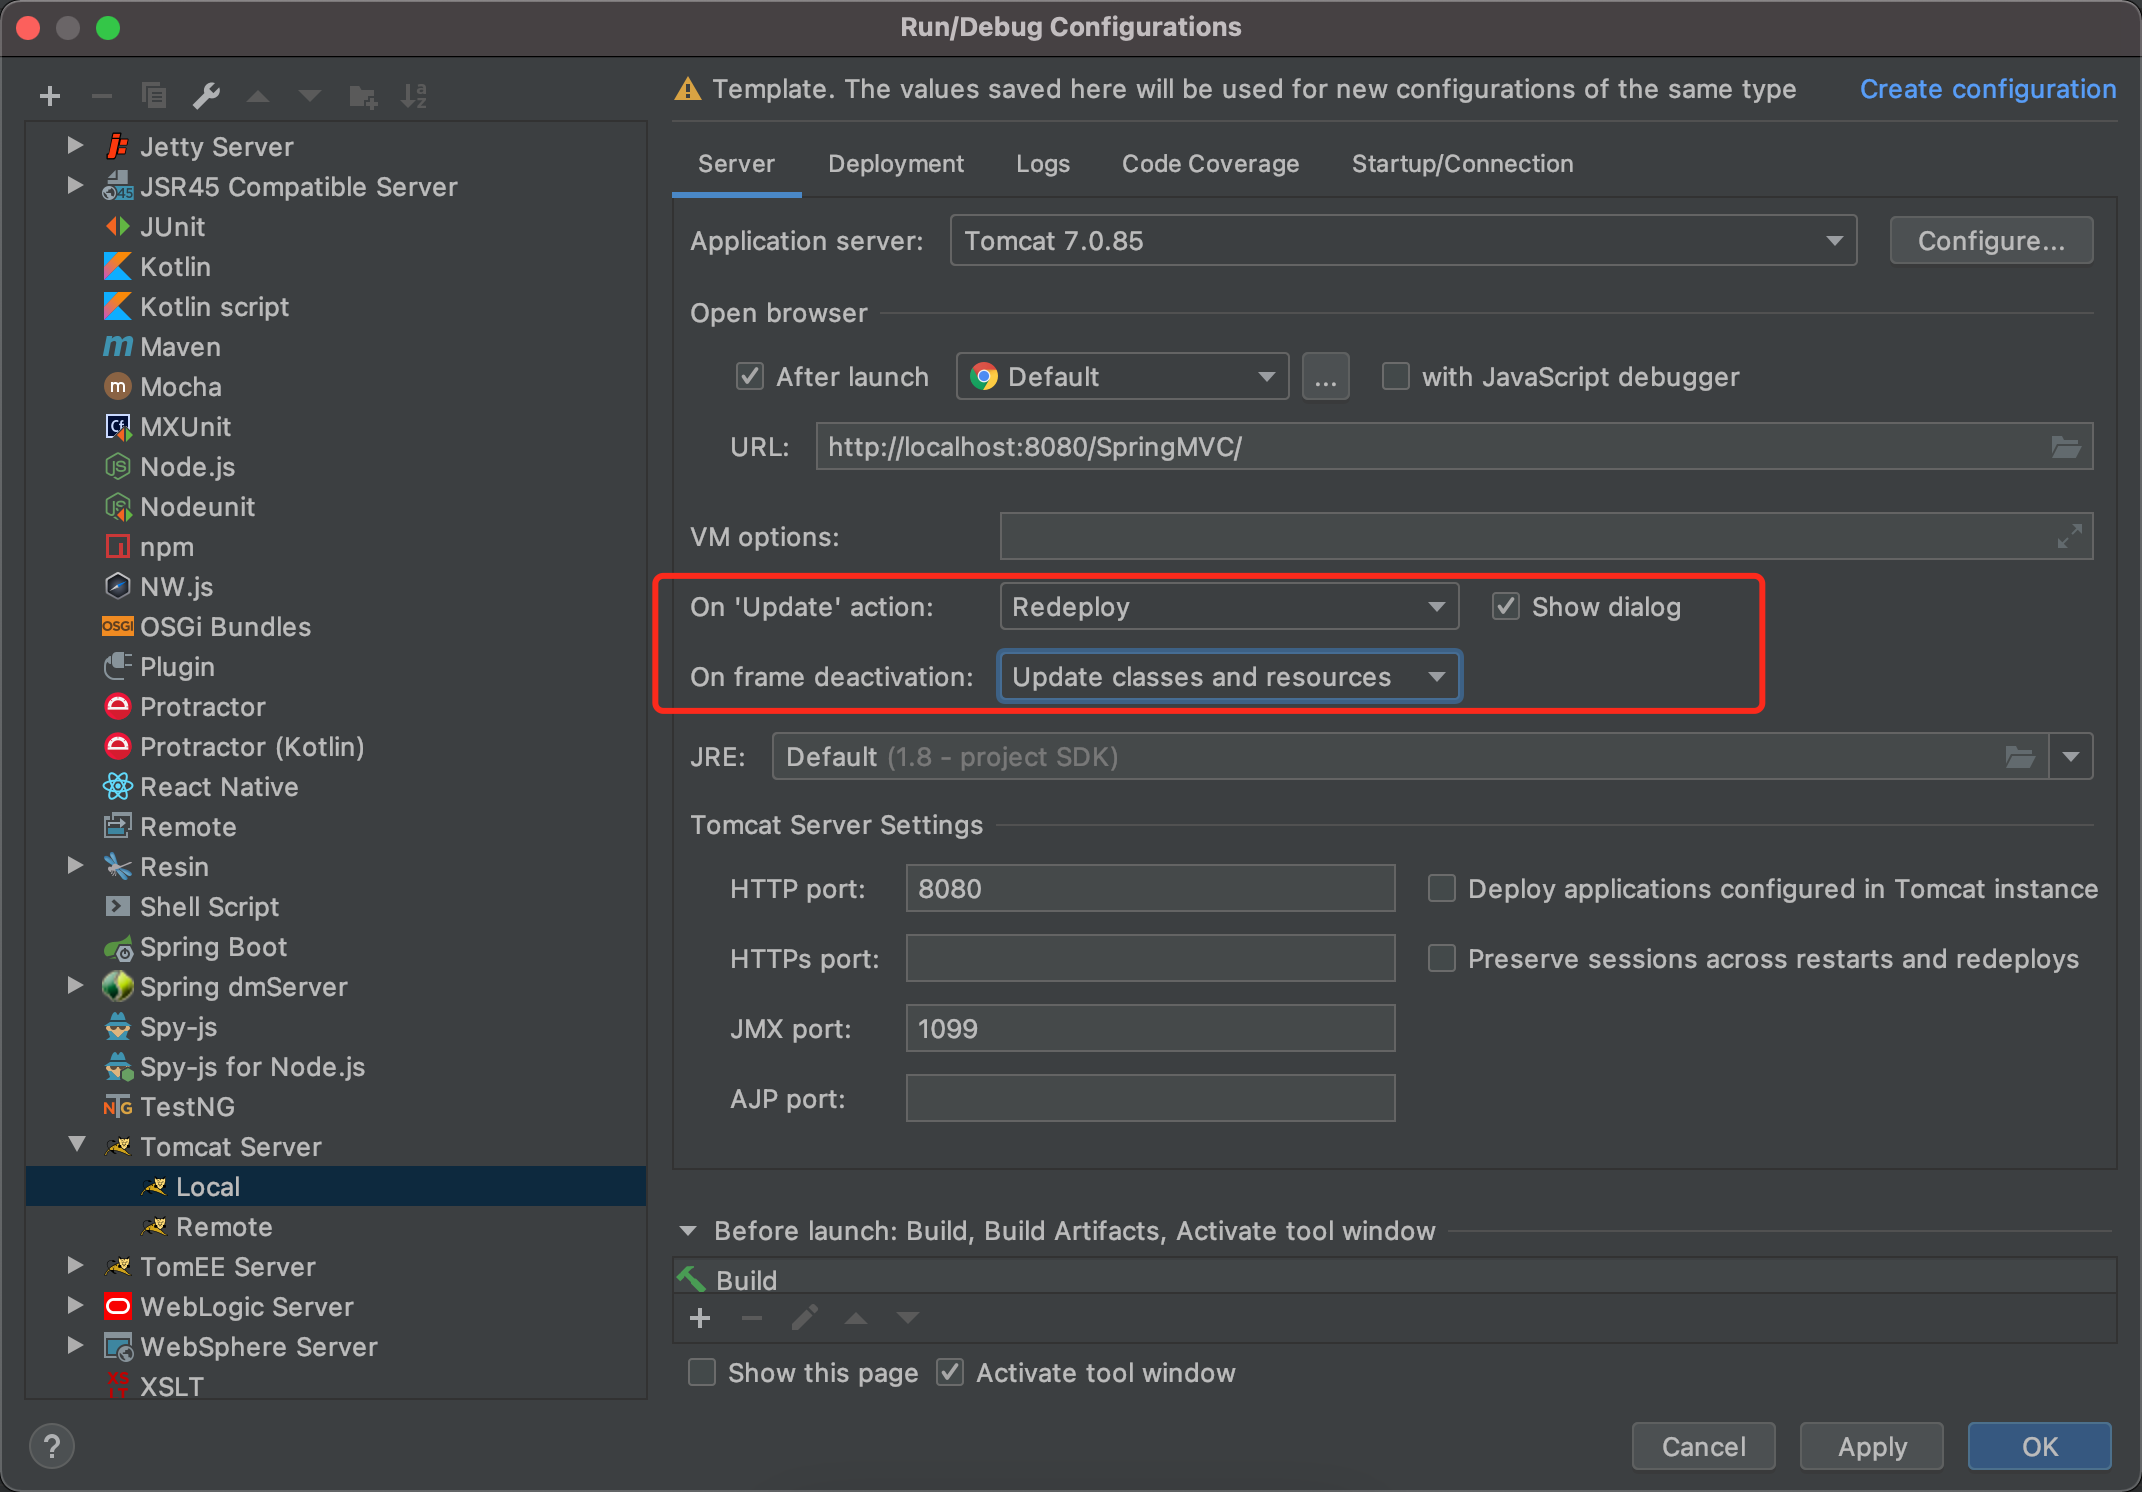Enable Deploy applications configured in Tomcat instance
Image resolution: width=2142 pixels, height=1492 pixels.
click(x=1441, y=889)
